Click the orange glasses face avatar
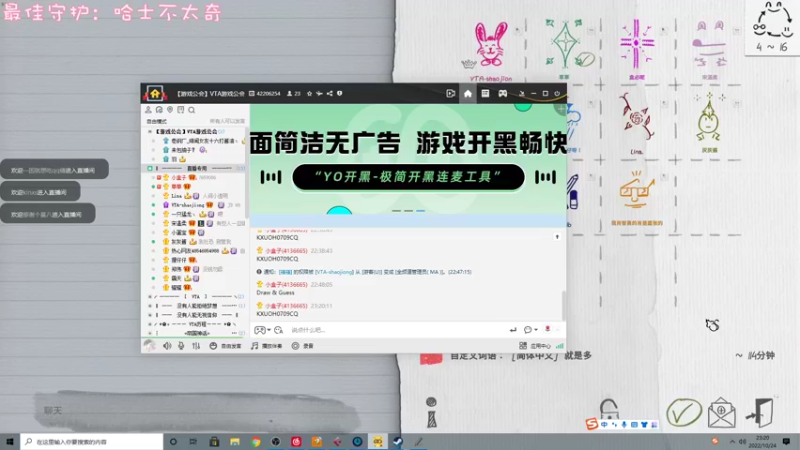 [x=636, y=190]
